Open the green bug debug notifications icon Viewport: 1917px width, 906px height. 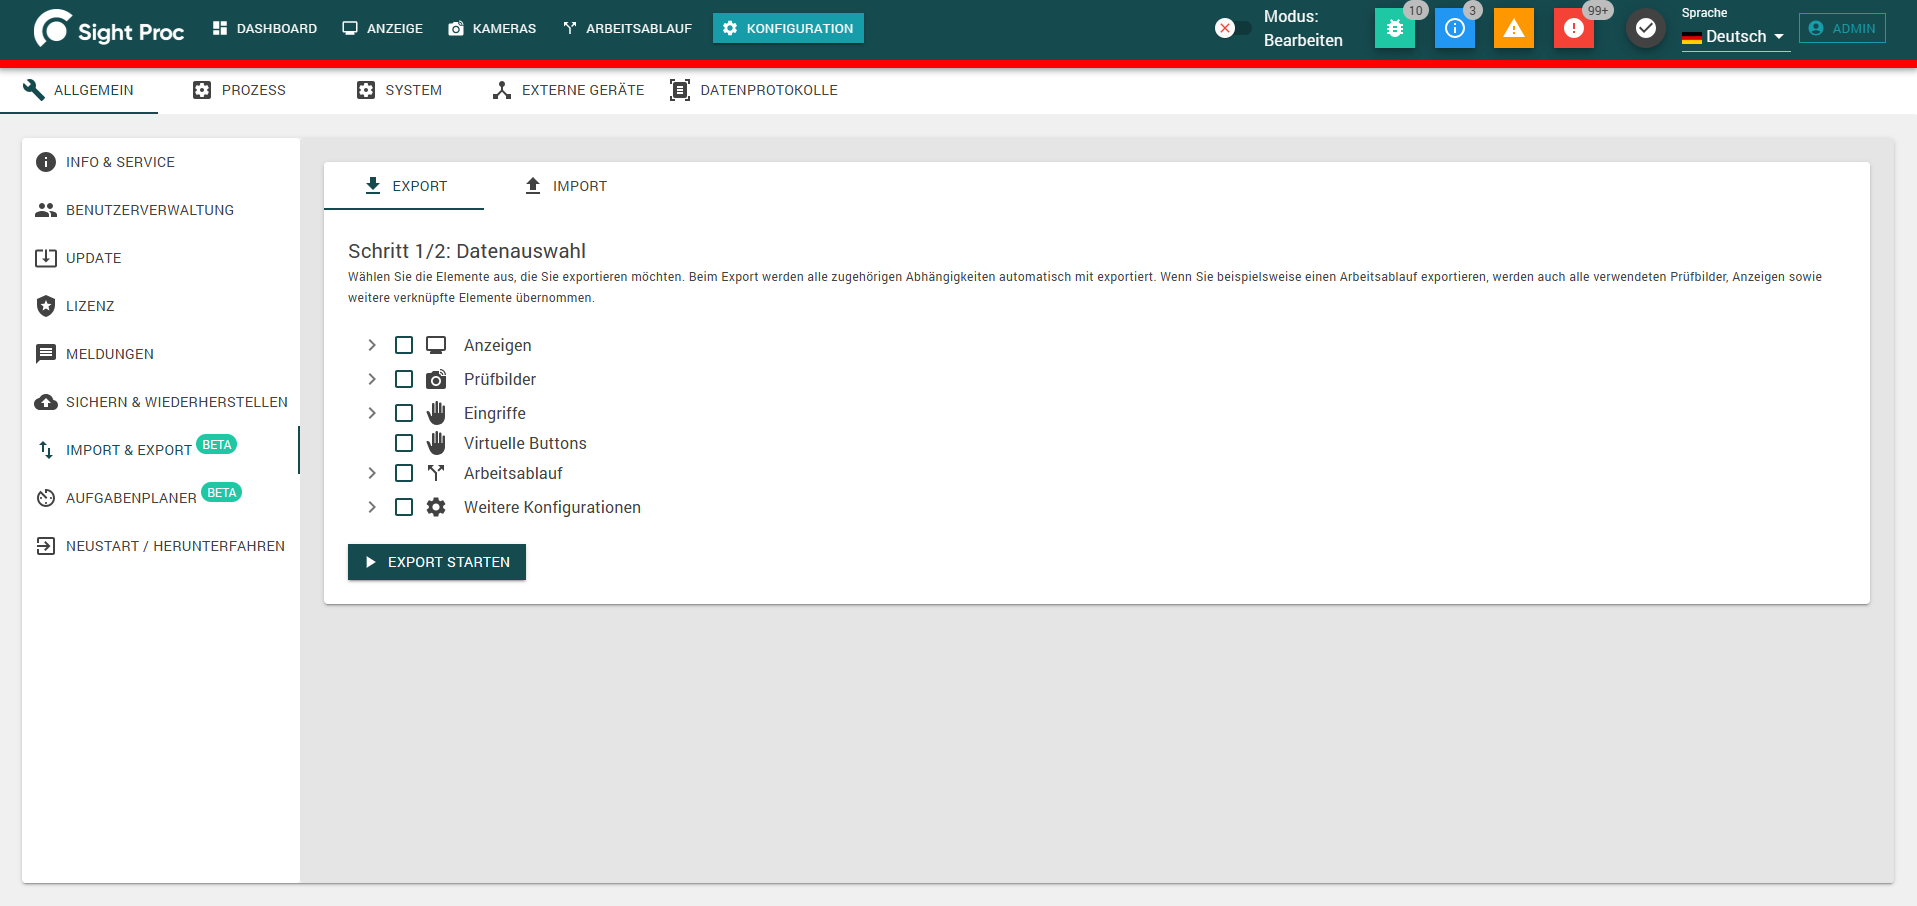1394,28
